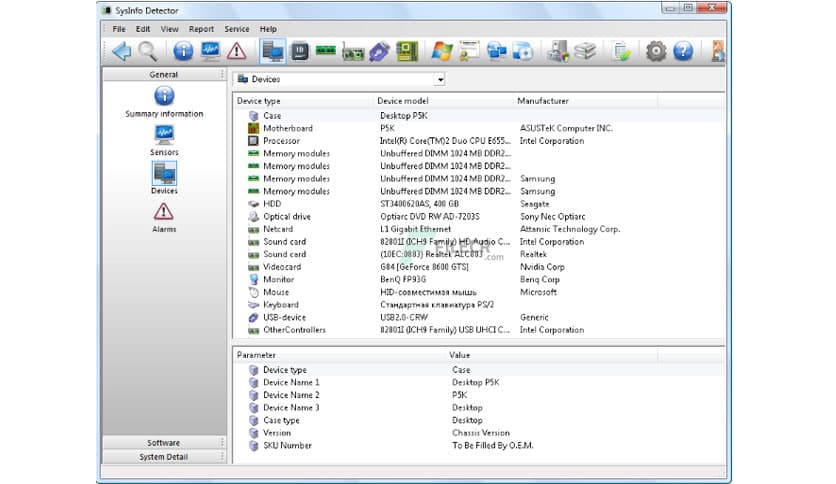The image size is (836, 484).
Task: Select the Processor device row
Action: coord(479,141)
